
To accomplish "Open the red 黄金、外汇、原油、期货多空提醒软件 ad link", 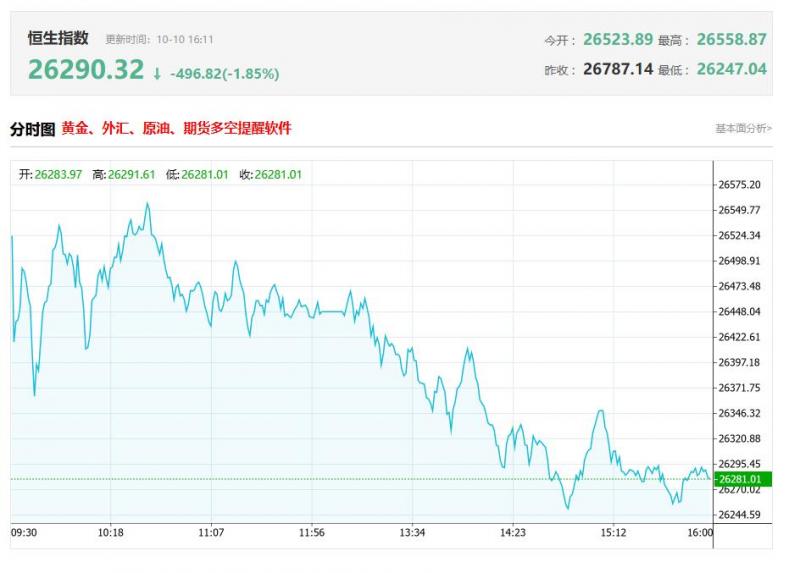I will [176, 129].
